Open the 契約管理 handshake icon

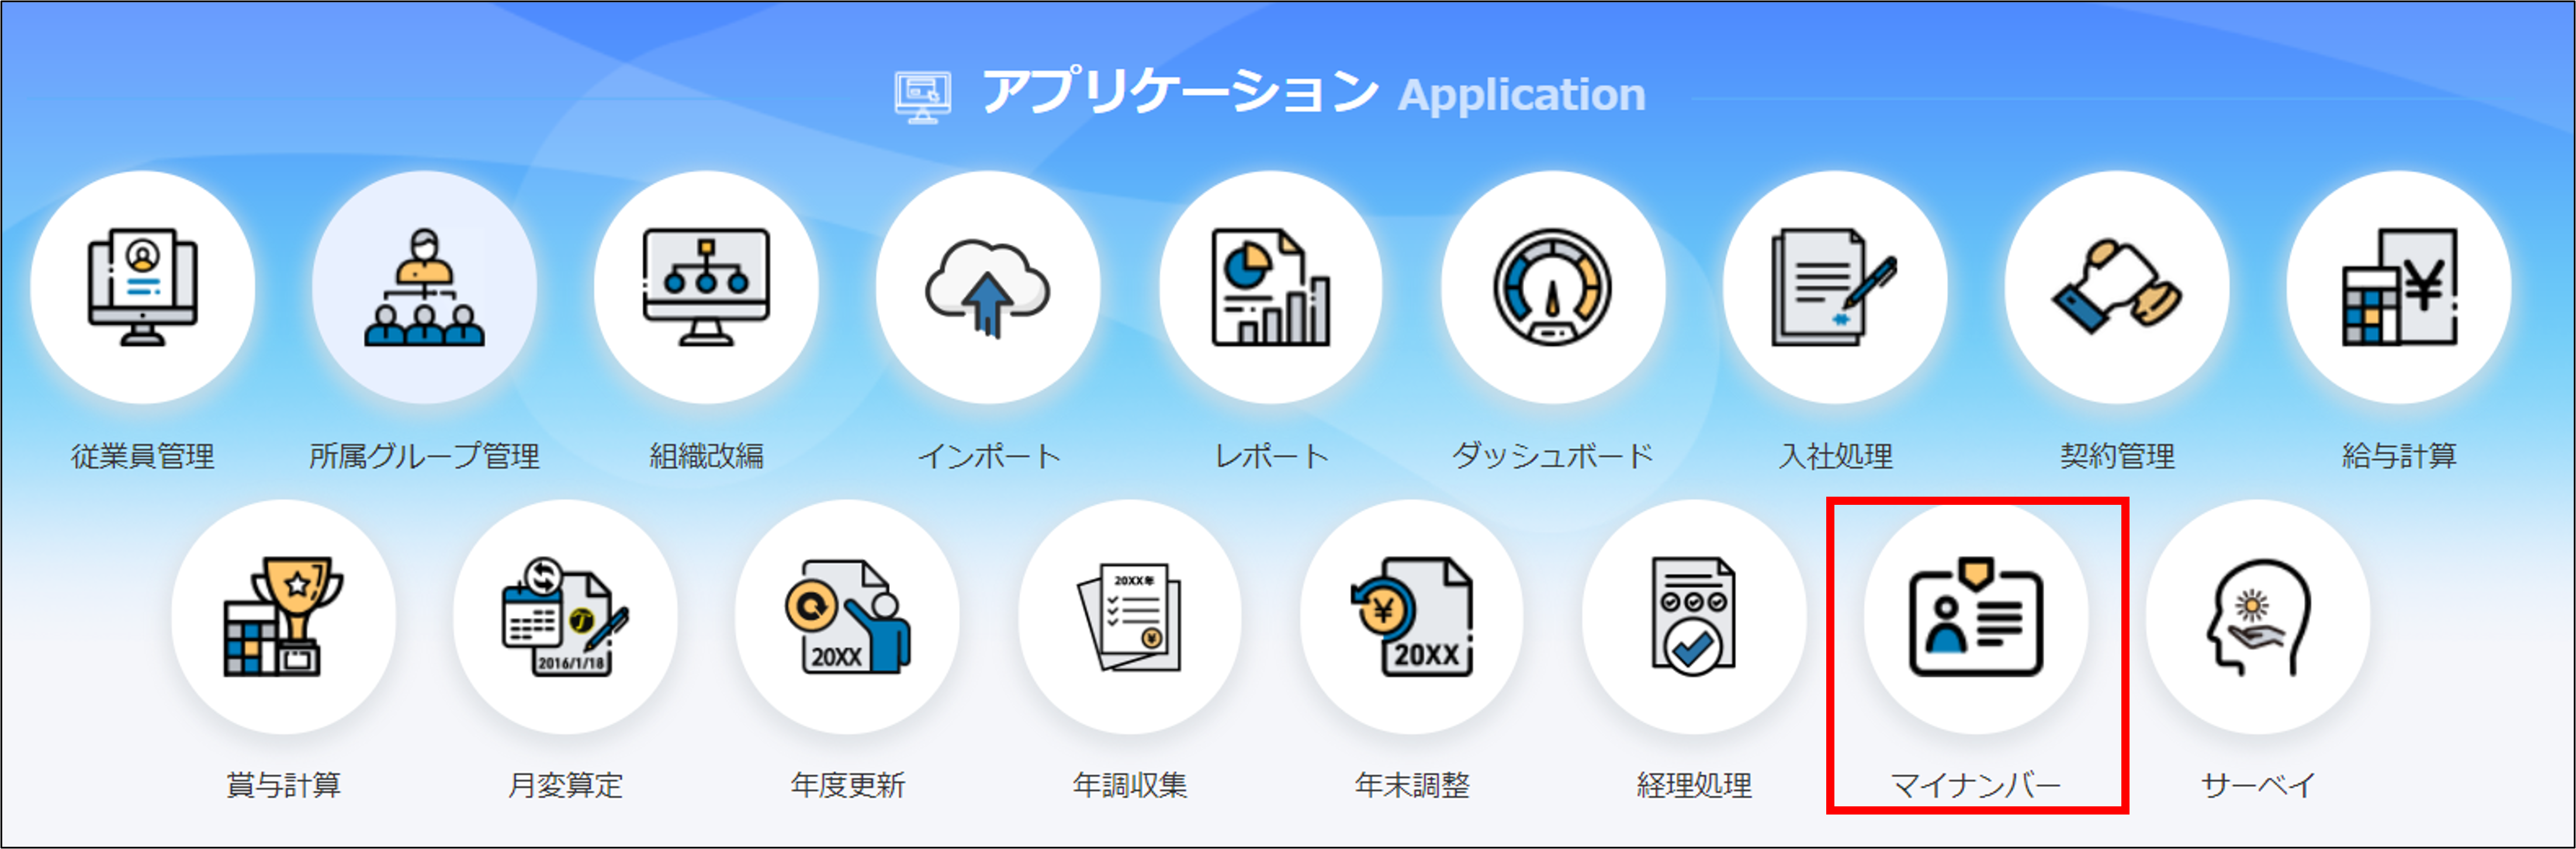2117,287
